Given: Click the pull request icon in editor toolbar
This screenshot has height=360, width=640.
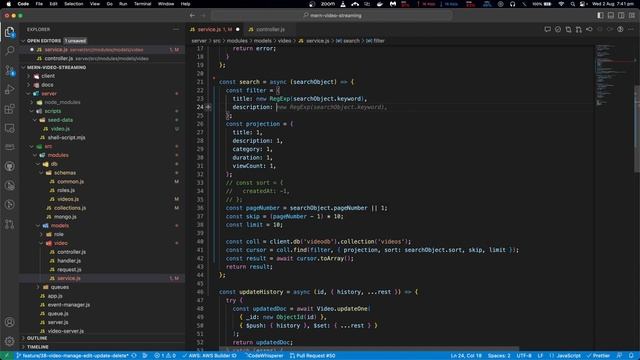Looking at the screenshot, I should pyautogui.click(x=578, y=29).
